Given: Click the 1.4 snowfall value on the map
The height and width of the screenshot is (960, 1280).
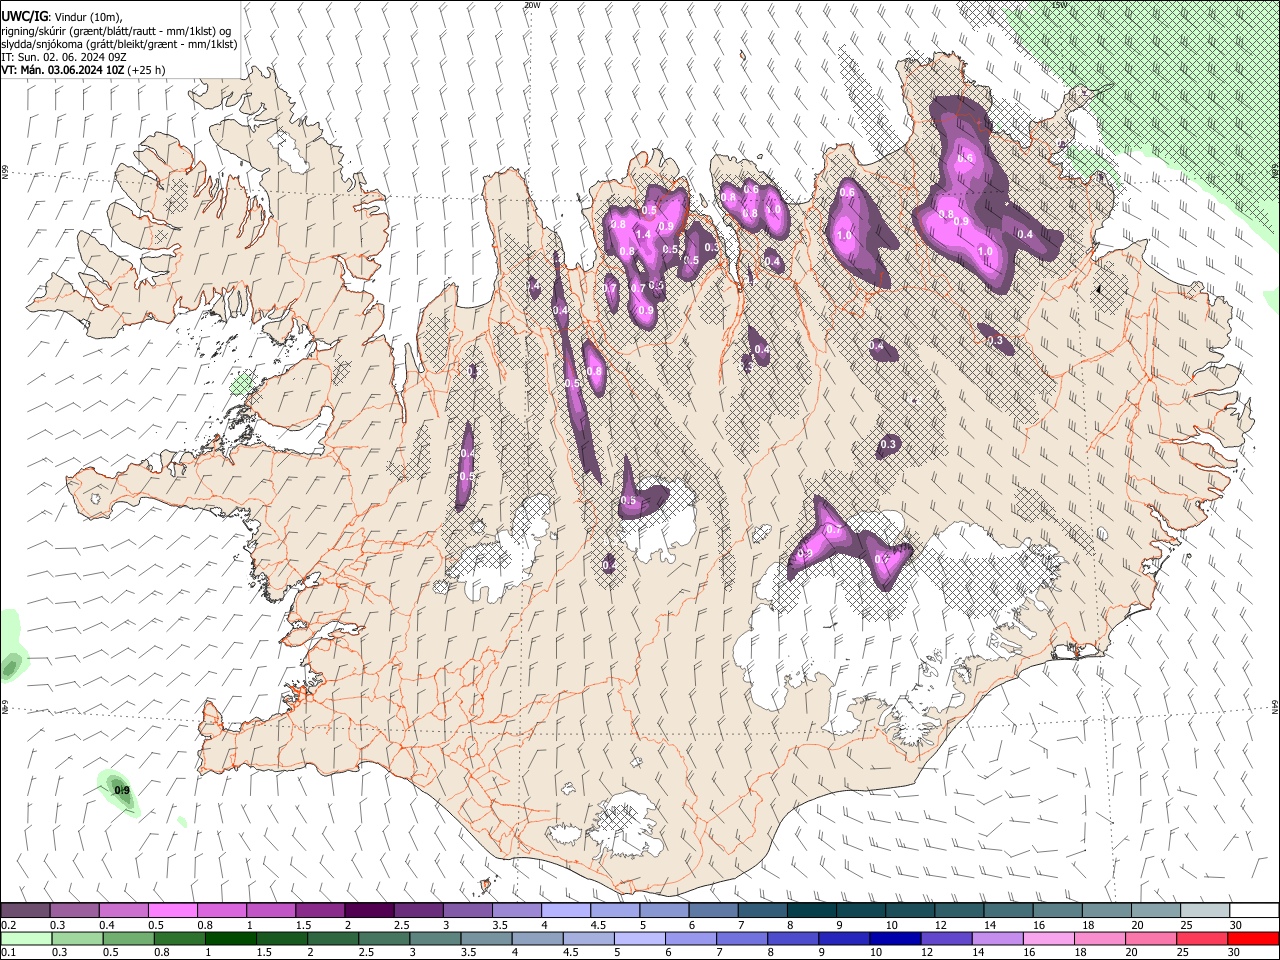Looking at the screenshot, I should pyautogui.click(x=643, y=234).
